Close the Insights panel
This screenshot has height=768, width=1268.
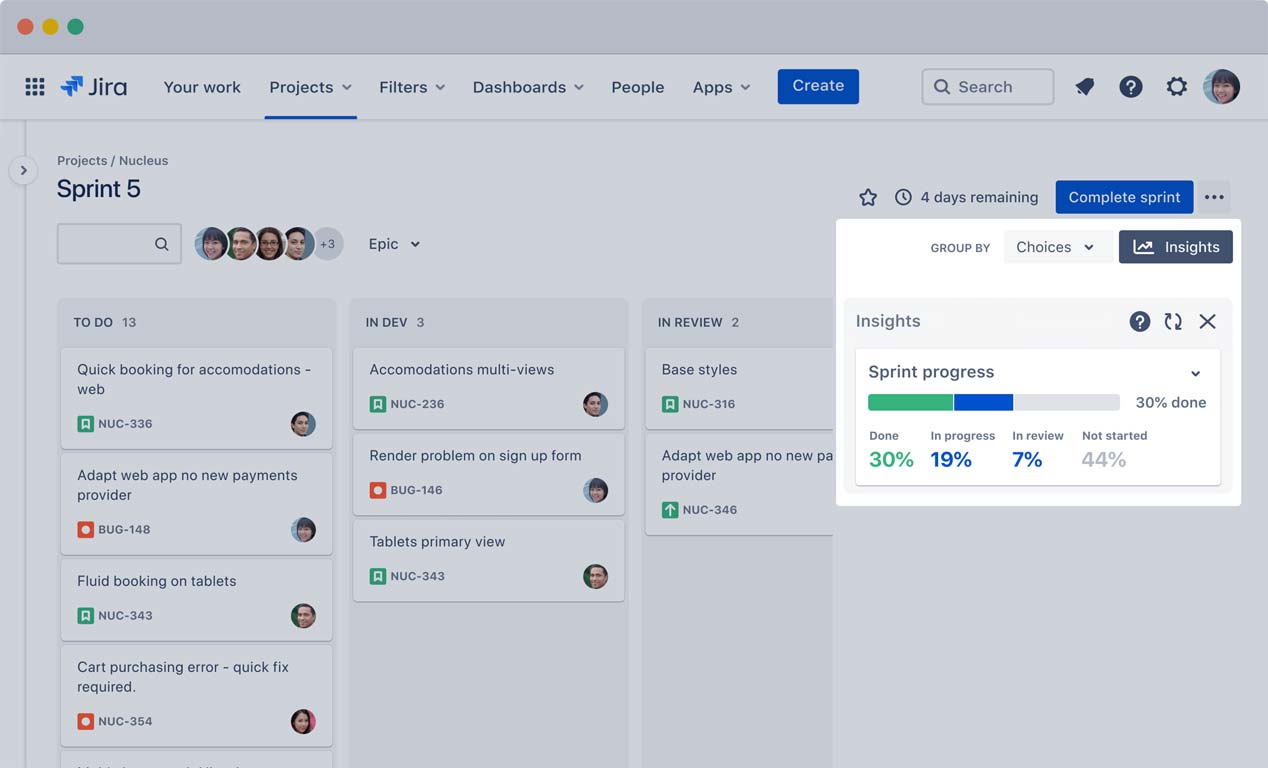coord(1208,321)
